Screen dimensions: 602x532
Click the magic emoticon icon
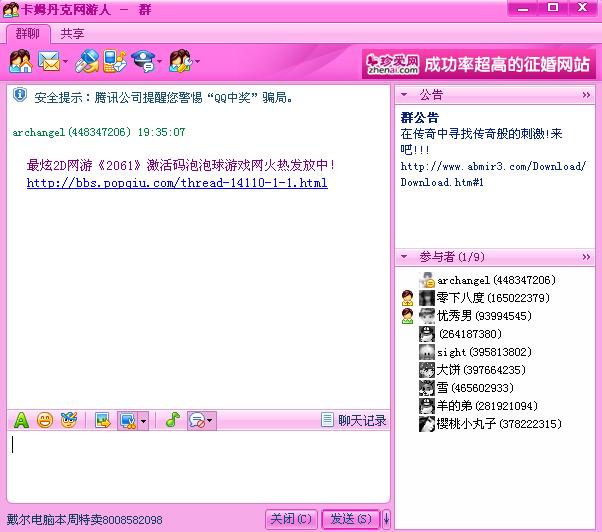point(68,420)
